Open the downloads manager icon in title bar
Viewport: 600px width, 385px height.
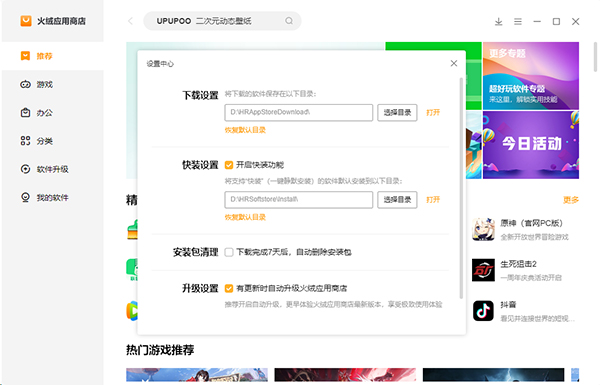(498, 21)
